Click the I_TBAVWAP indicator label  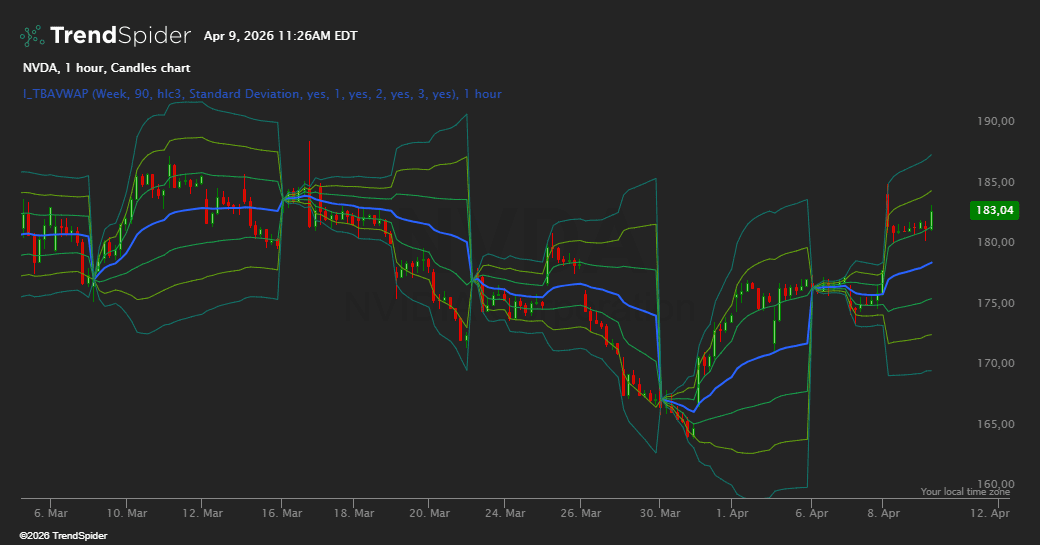pyautogui.click(x=262, y=94)
